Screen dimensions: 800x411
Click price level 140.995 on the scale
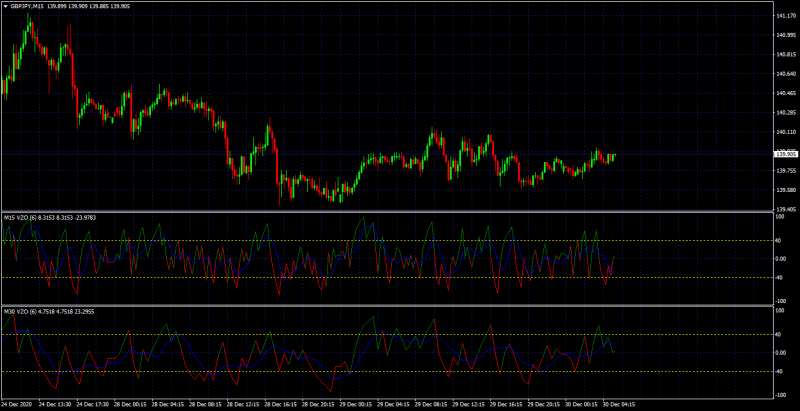(x=786, y=35)
